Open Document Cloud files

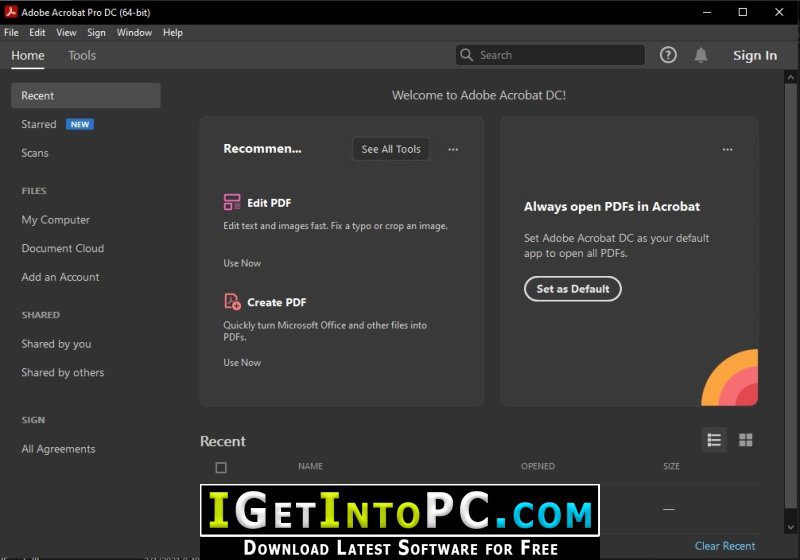point(63,248)
